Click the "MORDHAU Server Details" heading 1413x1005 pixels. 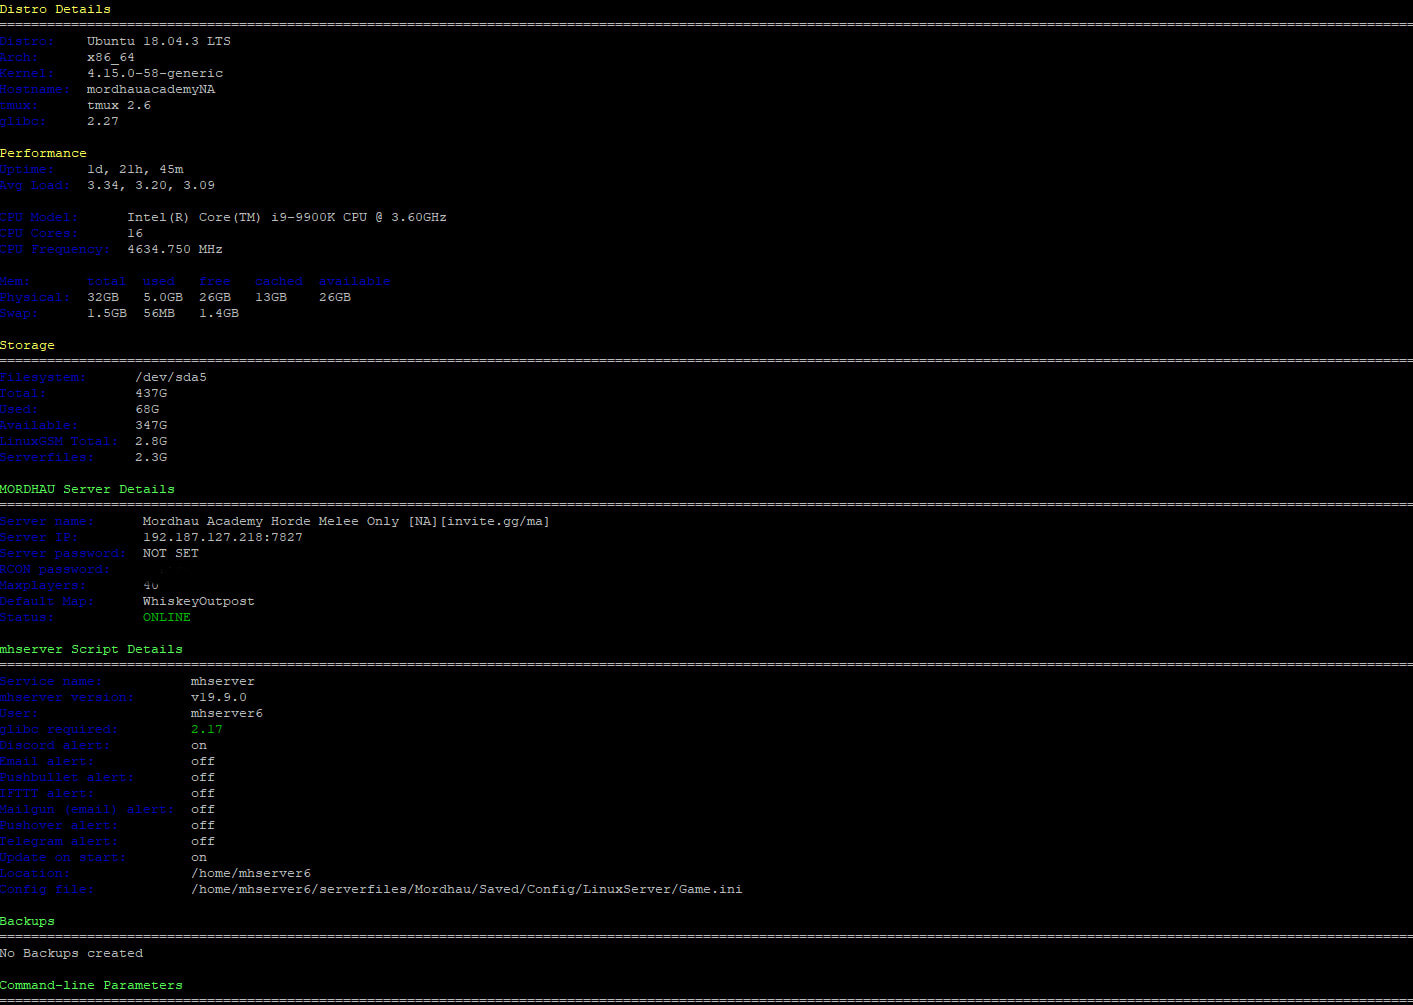click(x=87, y=489)
